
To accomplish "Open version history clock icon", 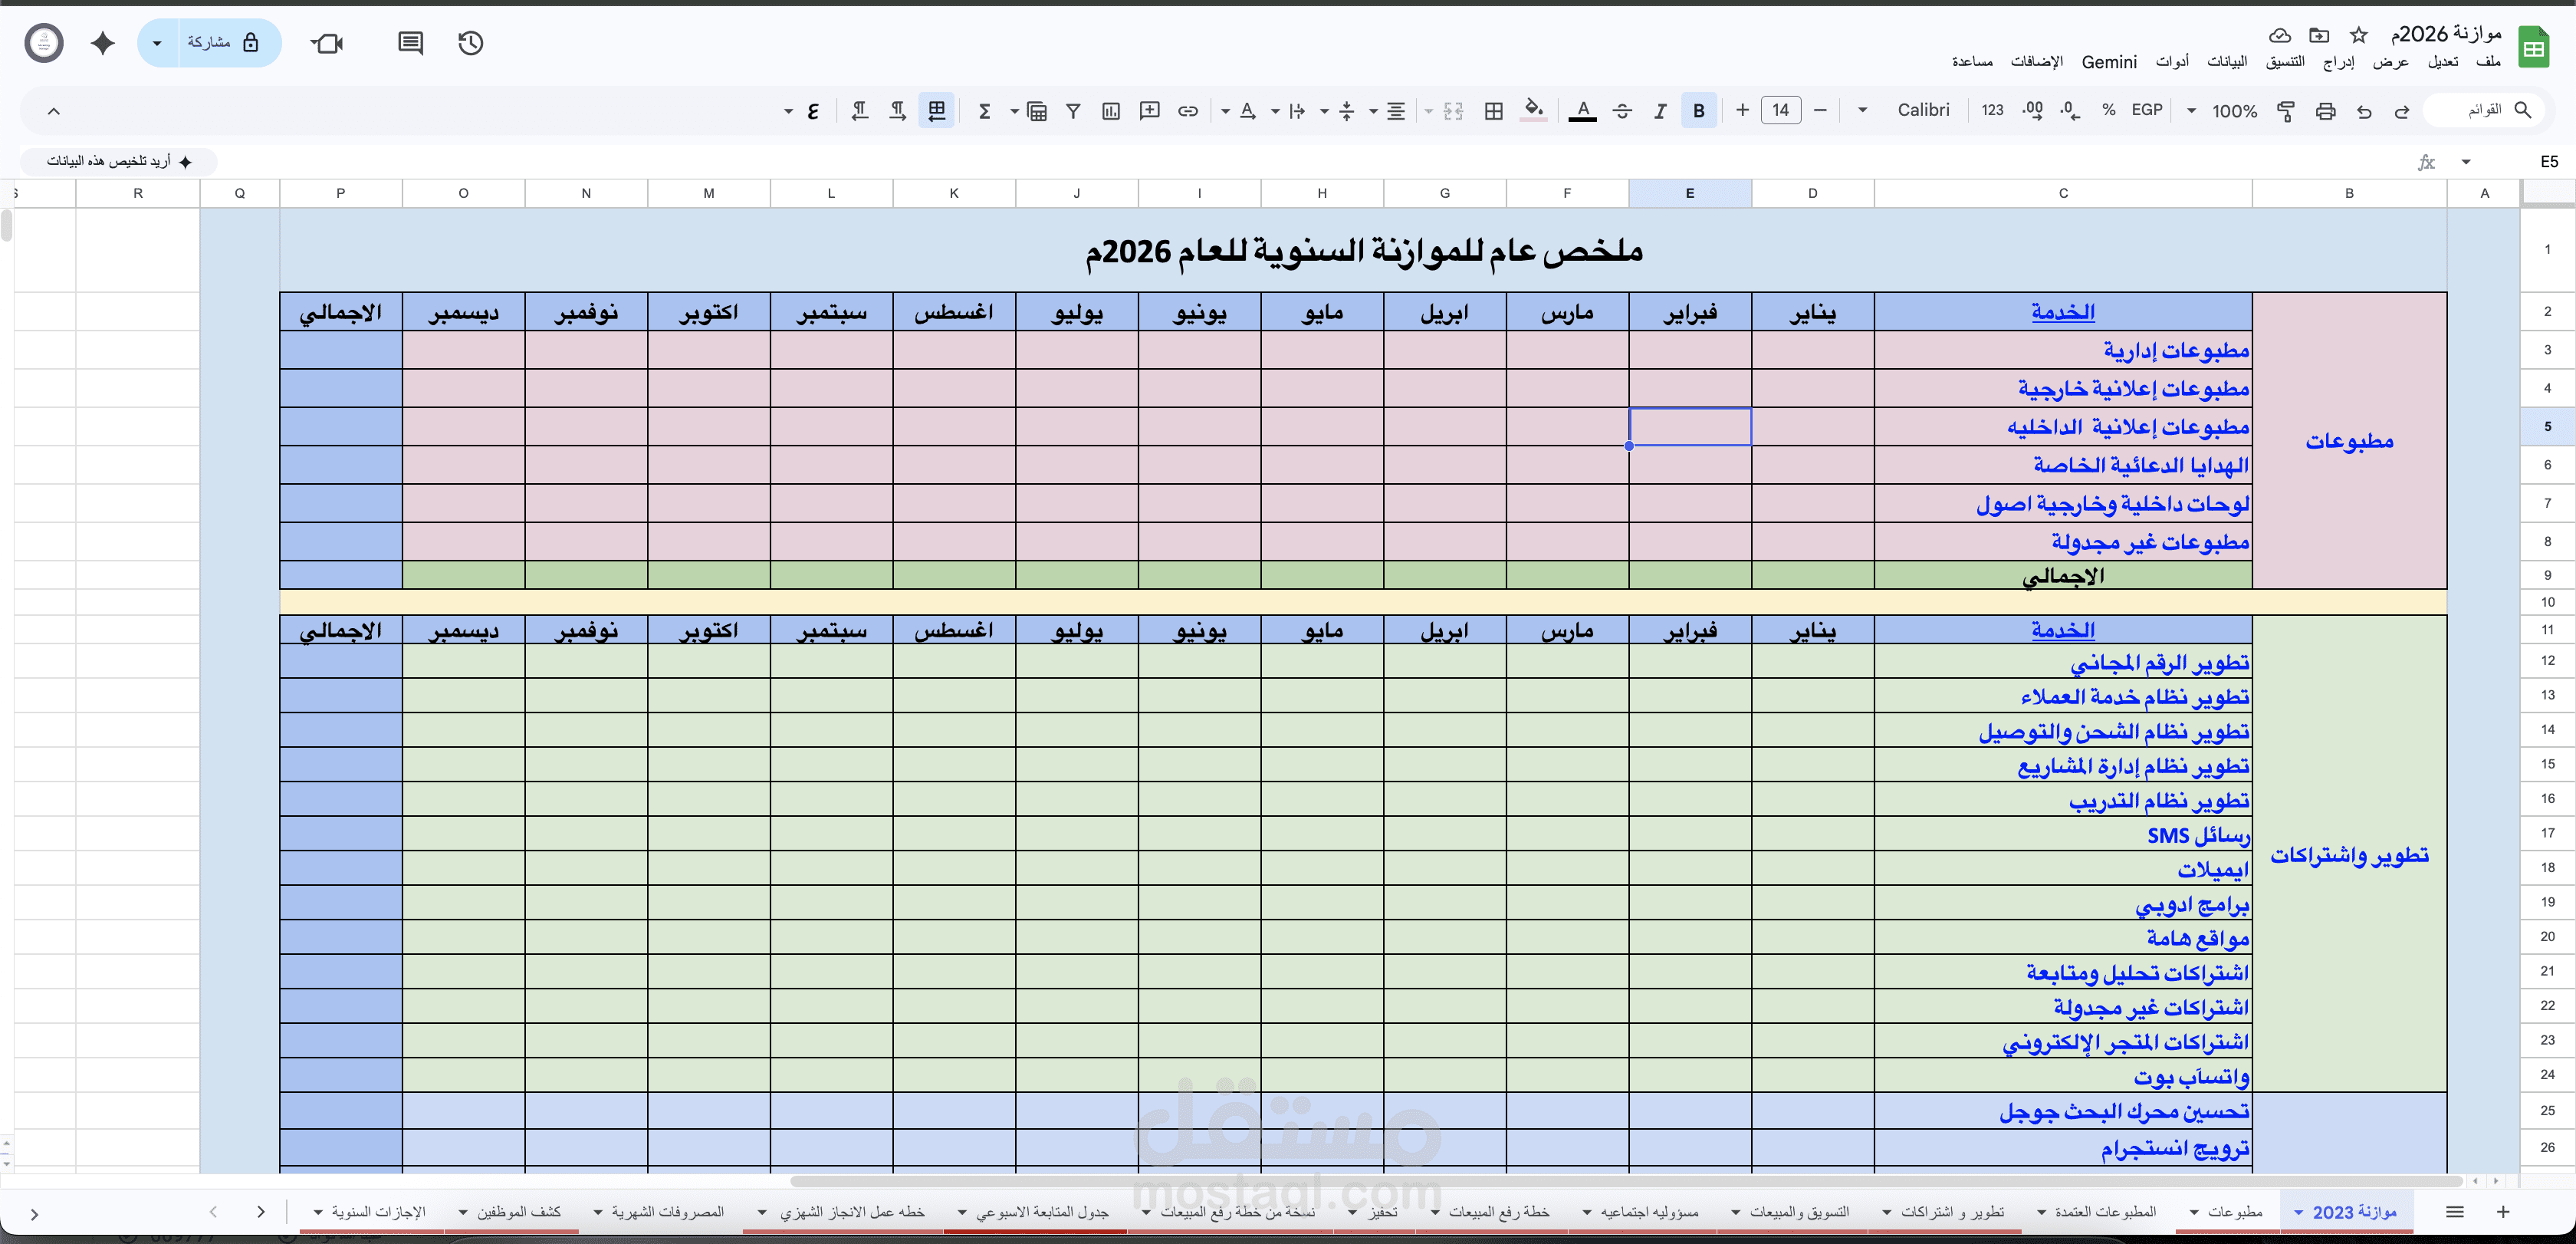I will (470, 43).
